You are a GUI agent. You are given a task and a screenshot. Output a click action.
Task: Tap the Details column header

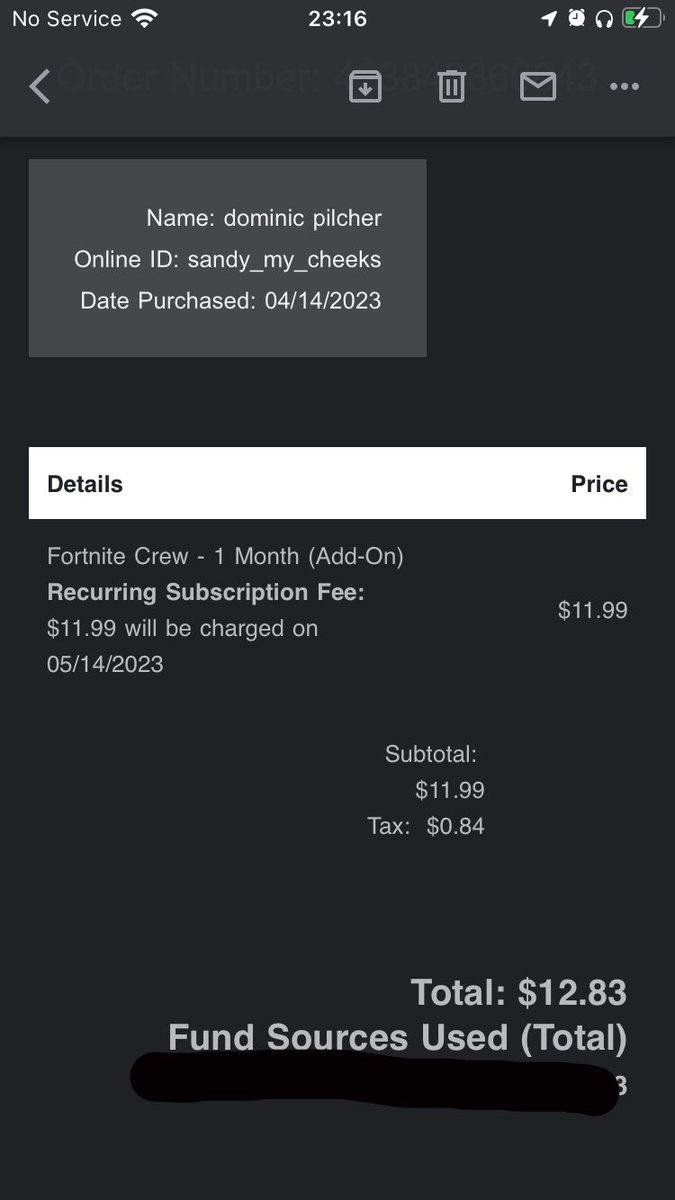coord(85,484)
